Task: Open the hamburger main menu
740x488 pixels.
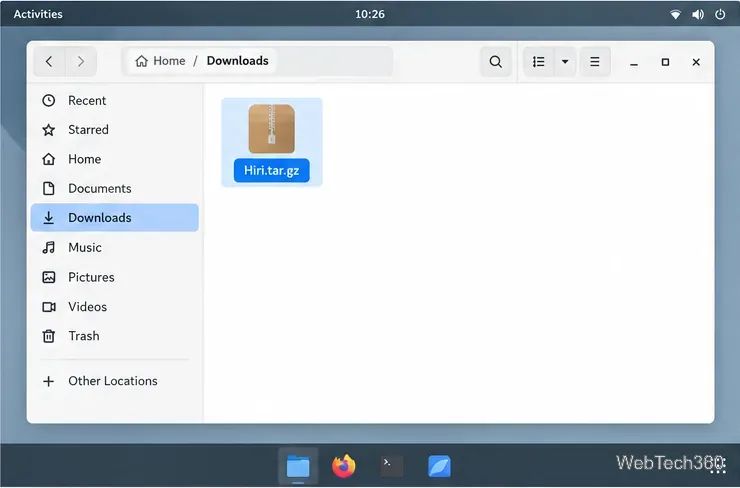Action: point(595,62)
